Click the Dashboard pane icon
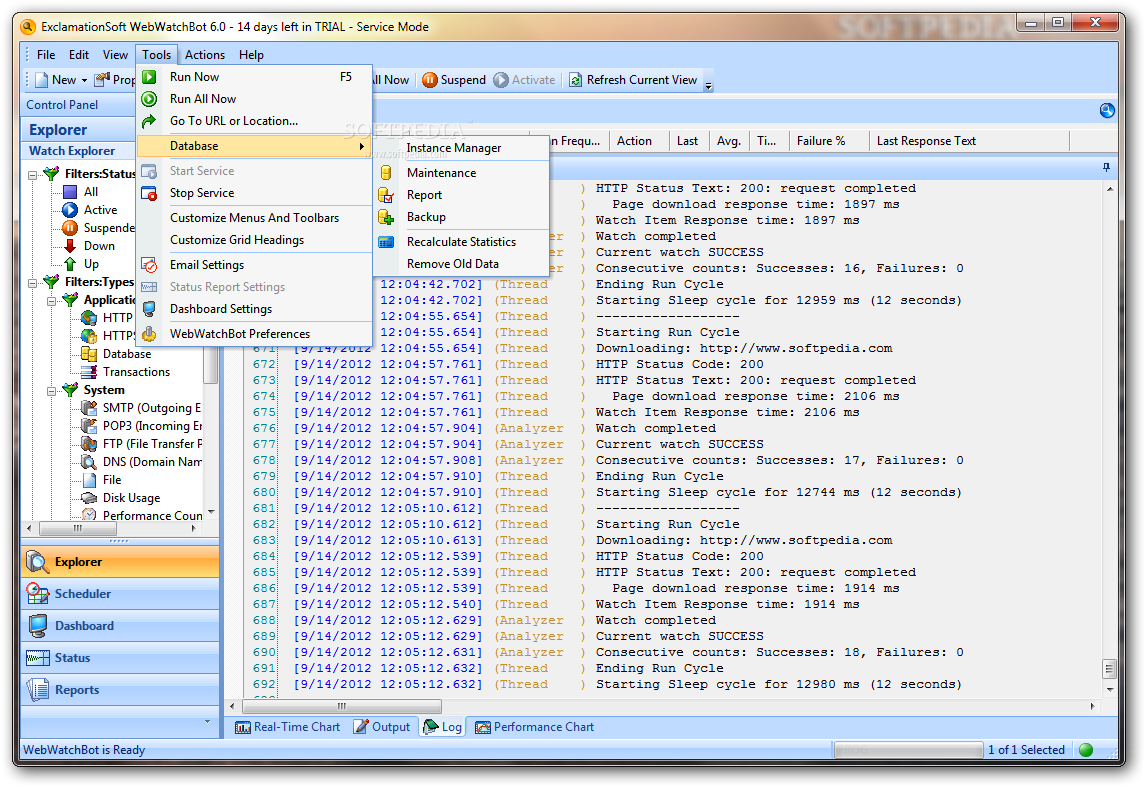The image size is (1146, 787). tap(37, 626)
